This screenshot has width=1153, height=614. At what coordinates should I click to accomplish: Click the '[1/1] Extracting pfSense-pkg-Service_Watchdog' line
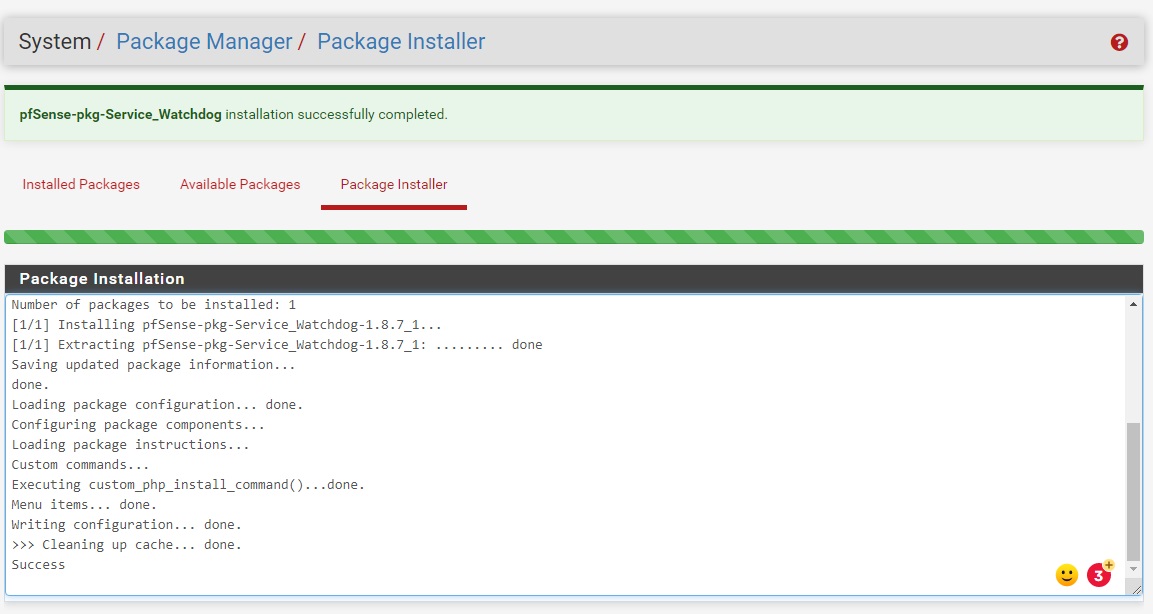tap(277, 345)
